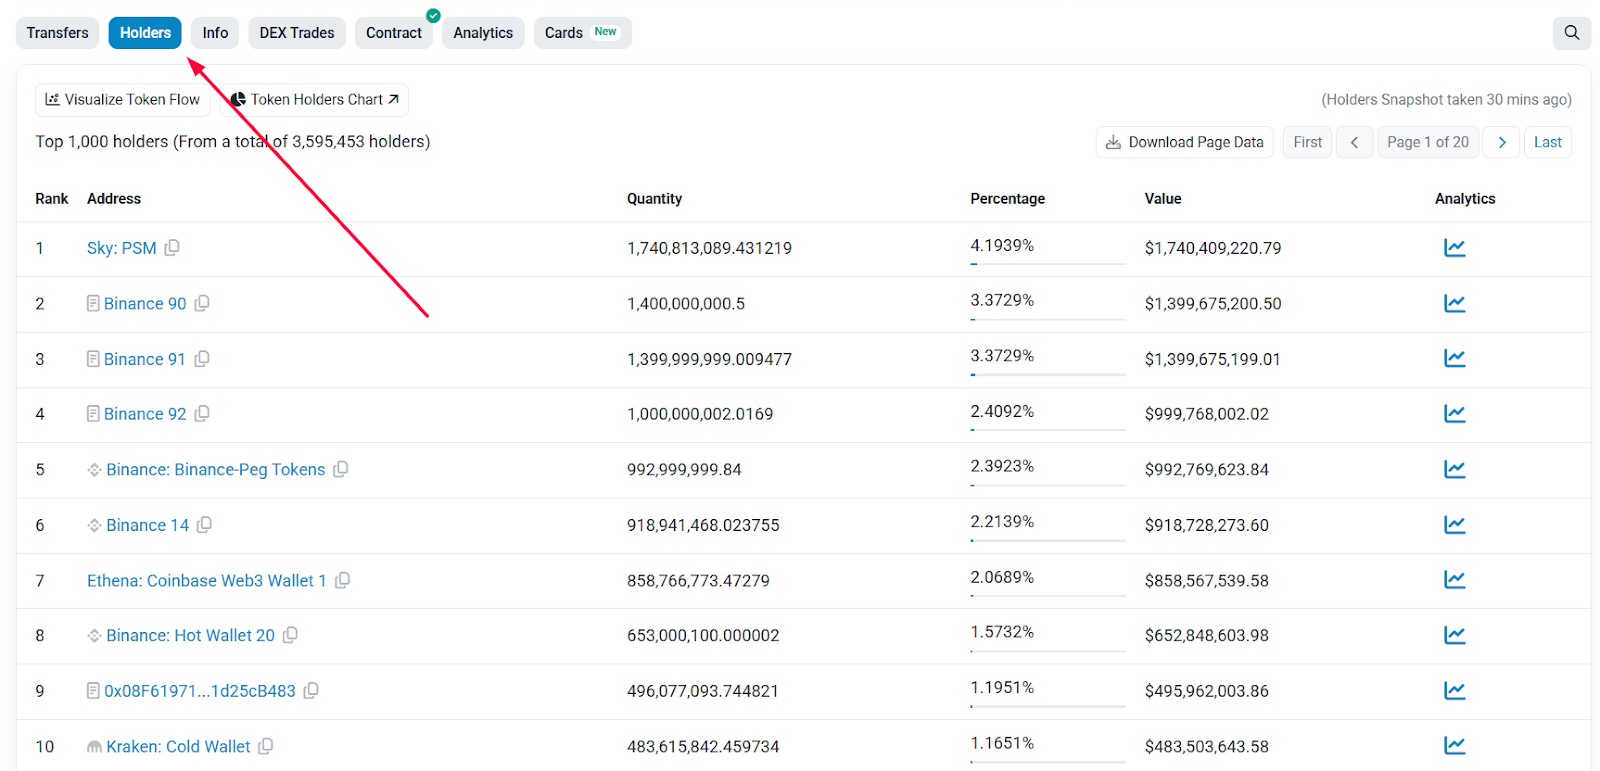Screen dimensions: 1600x771
Task: Switch to the Analytics tab
Action: [x=483, y=33]
